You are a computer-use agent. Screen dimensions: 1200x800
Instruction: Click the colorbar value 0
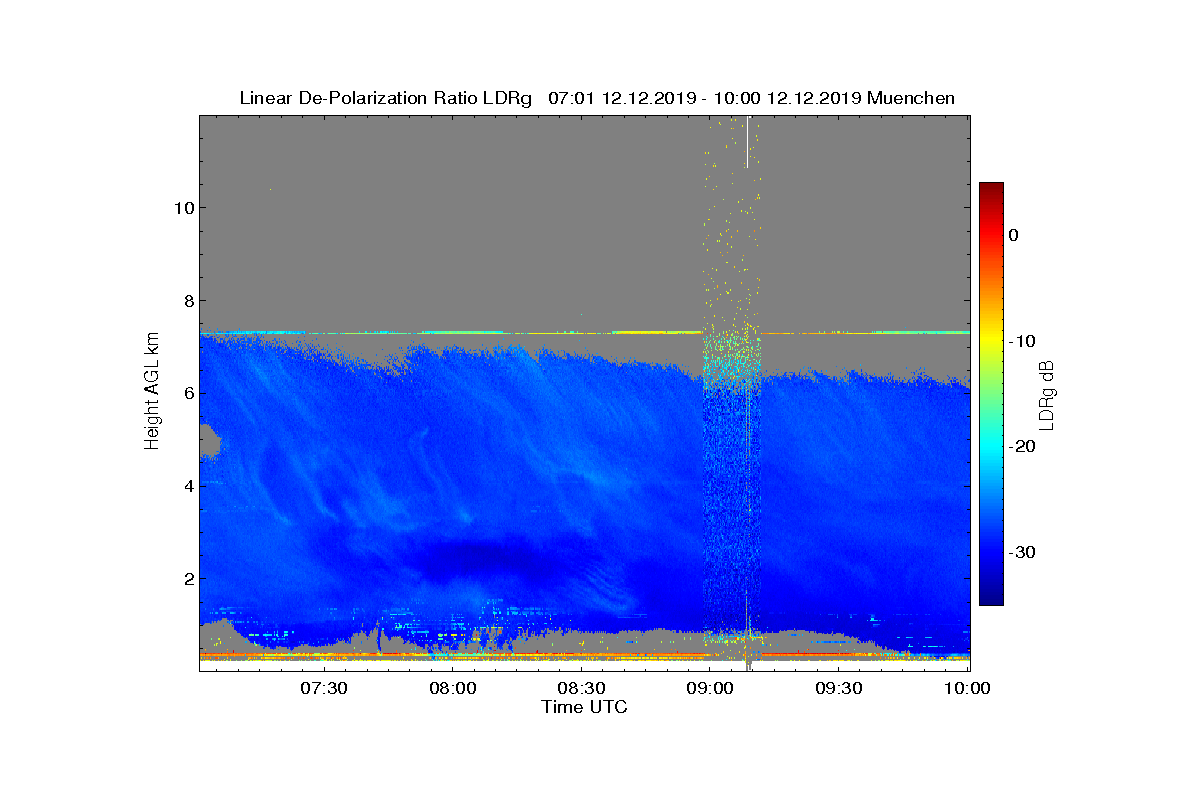pyautogui.click(x=1013, y=235)
